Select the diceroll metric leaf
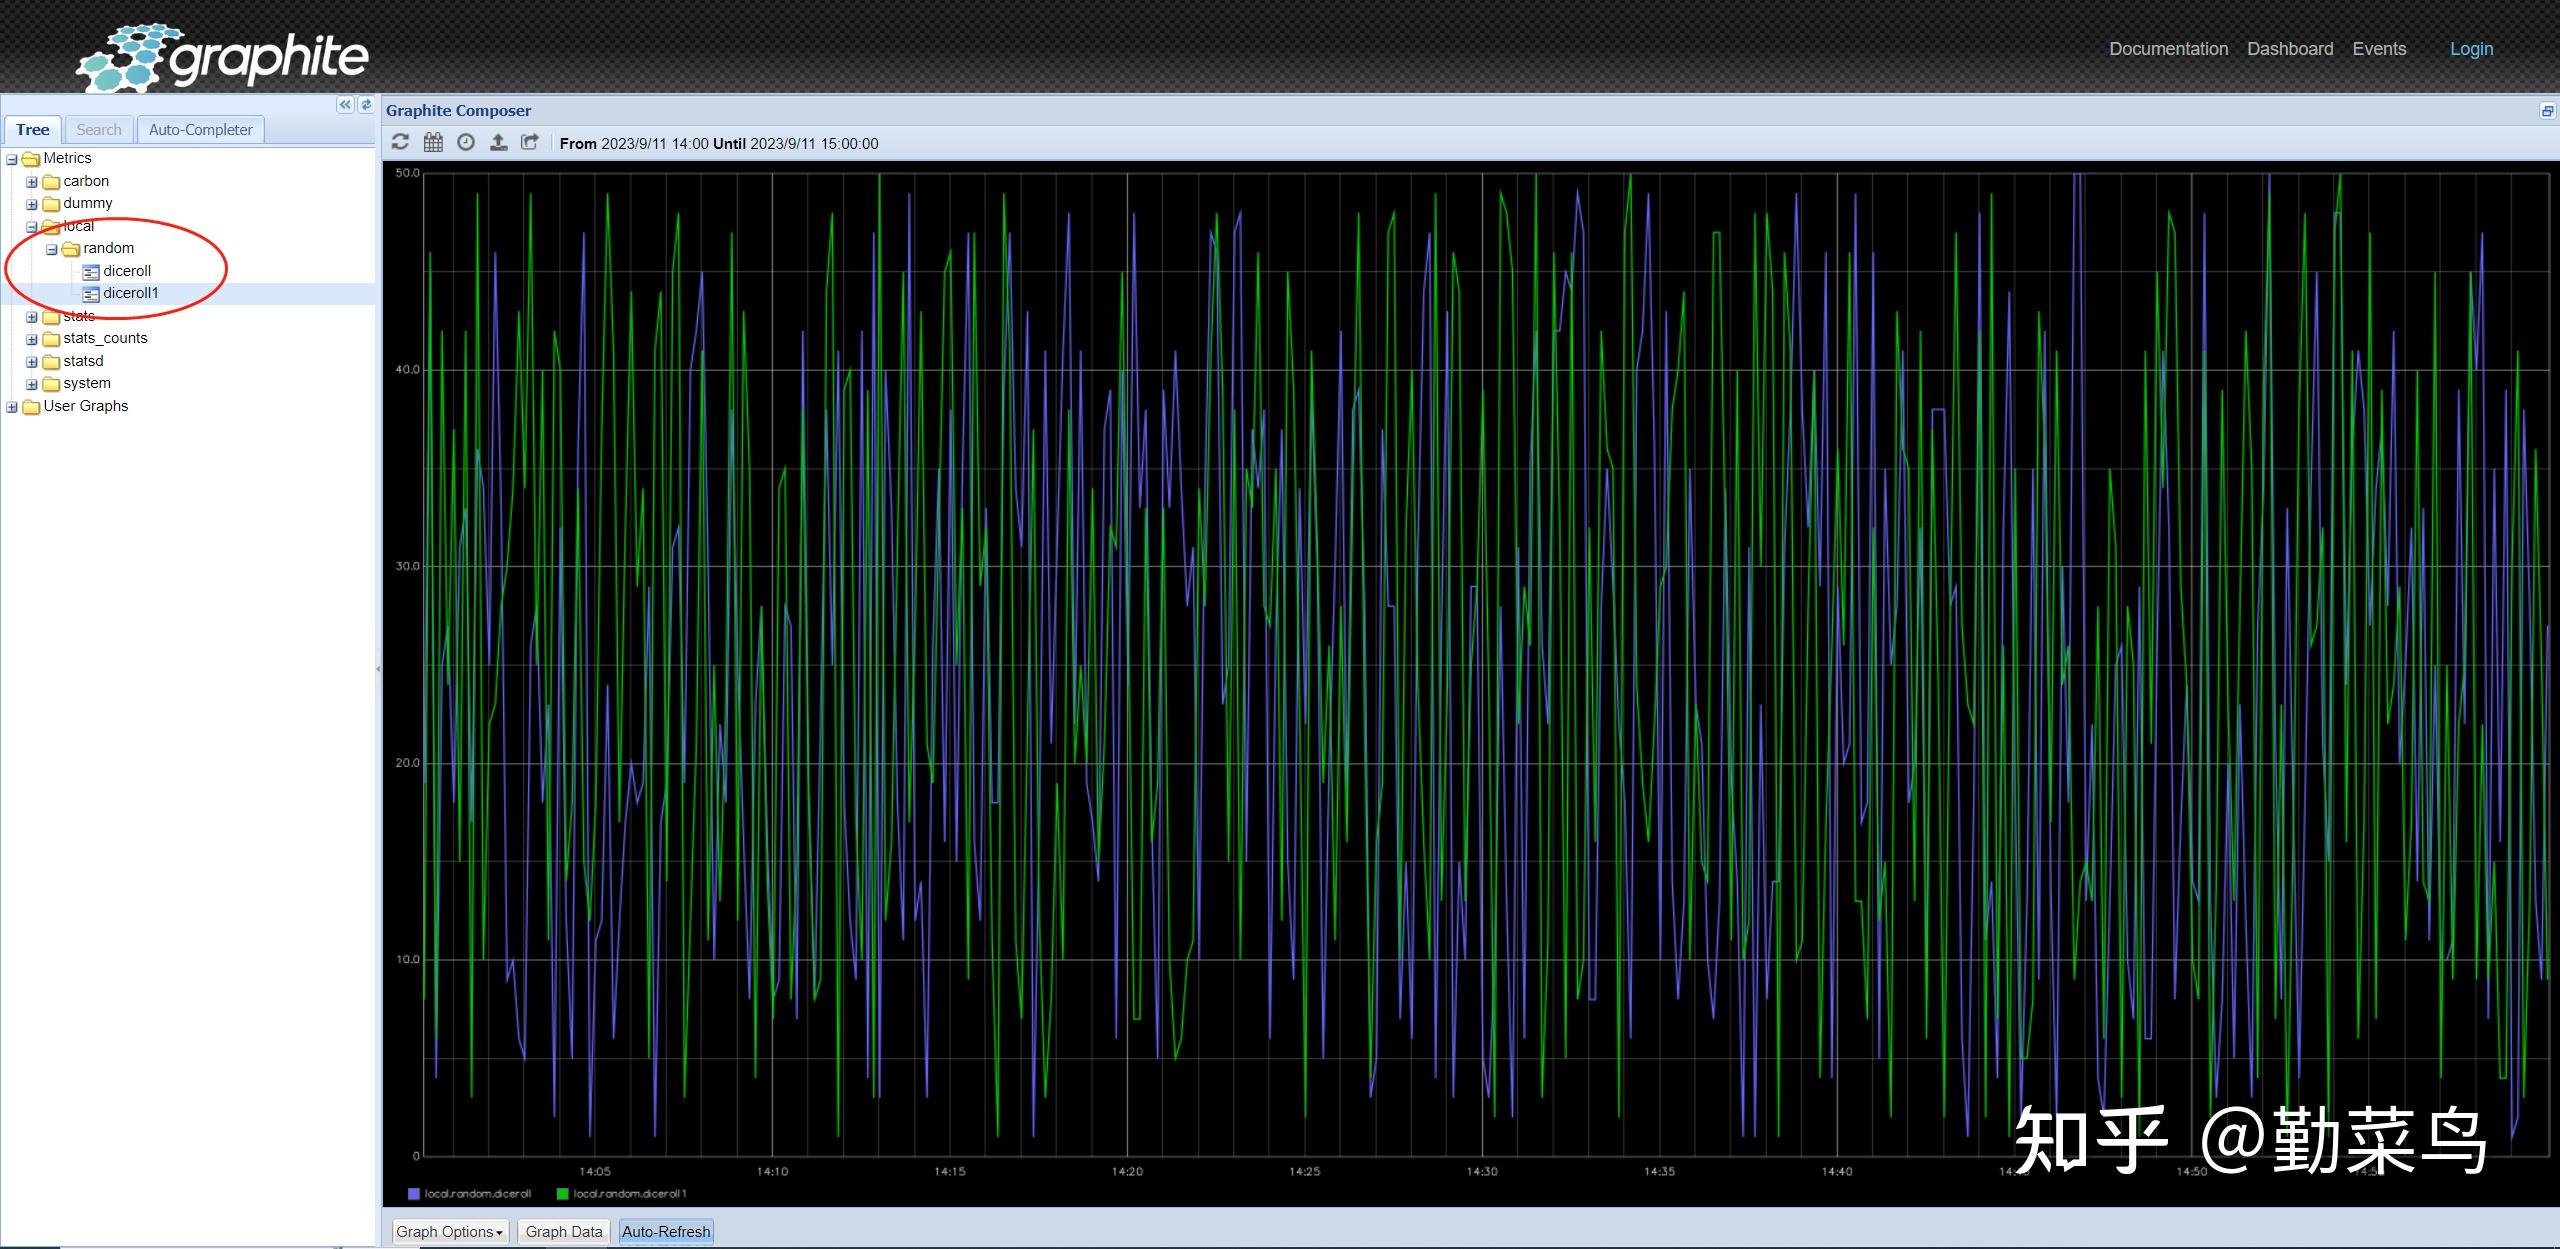 click(x=127, y=271)
